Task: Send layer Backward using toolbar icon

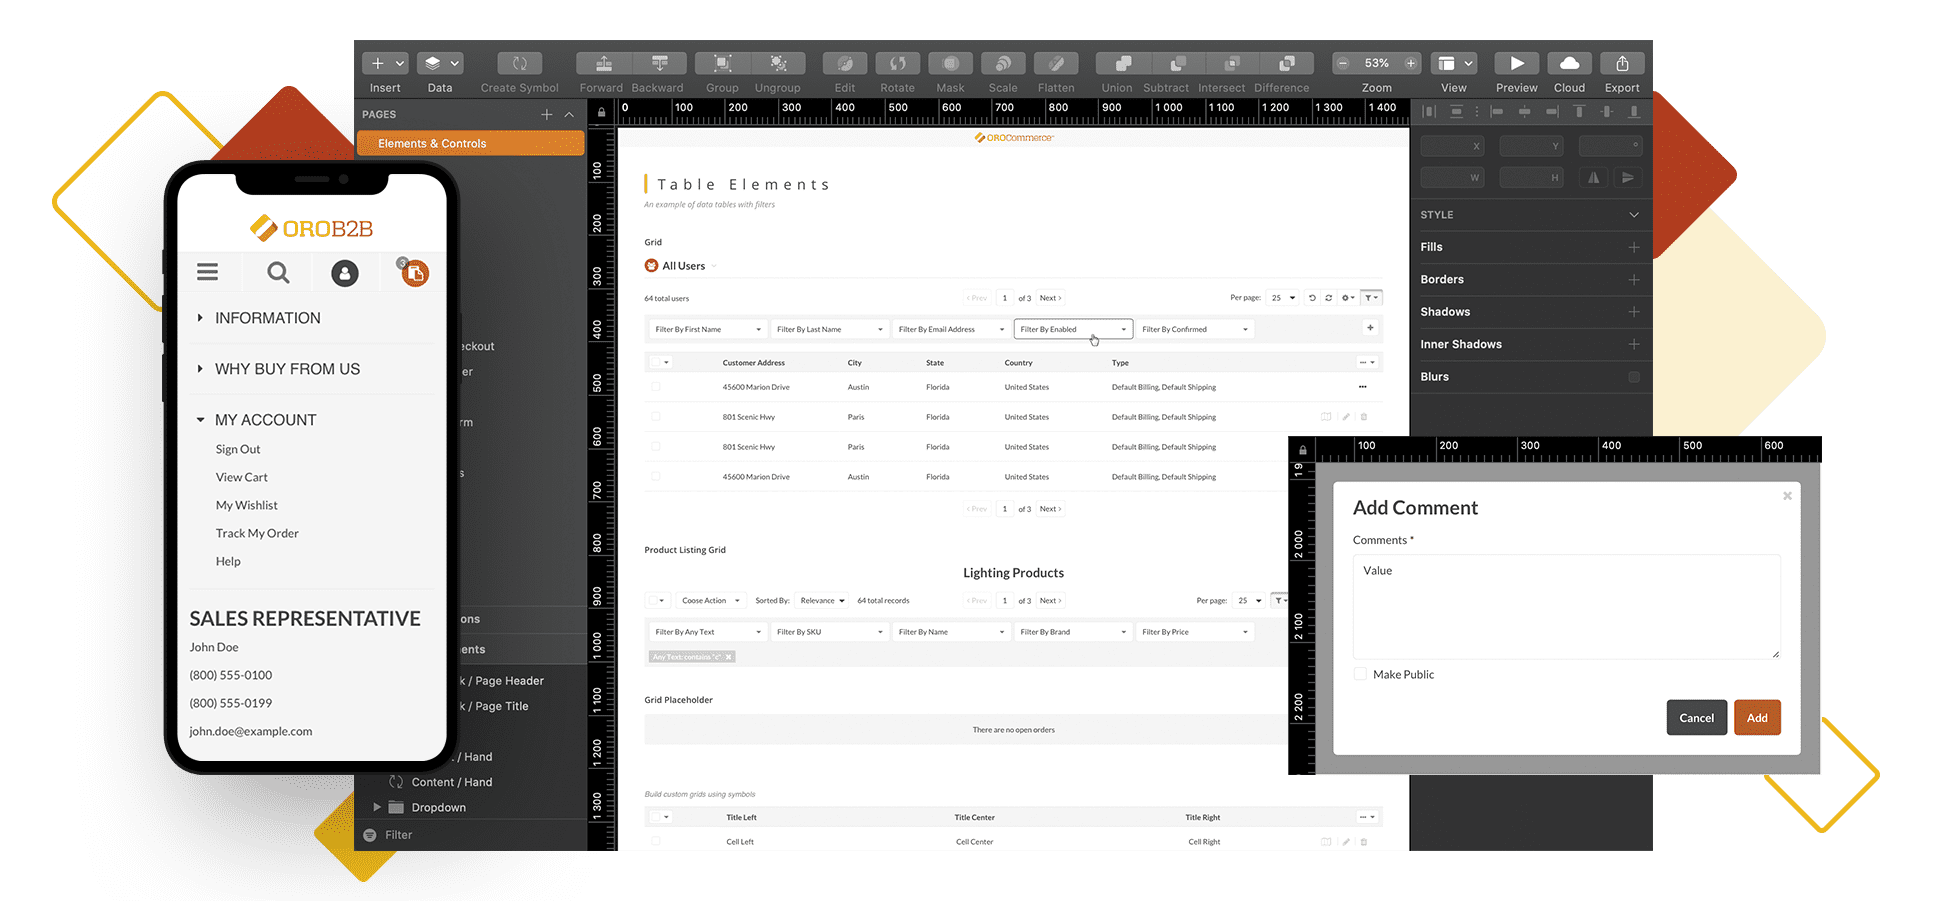Action: click(659, 63)
